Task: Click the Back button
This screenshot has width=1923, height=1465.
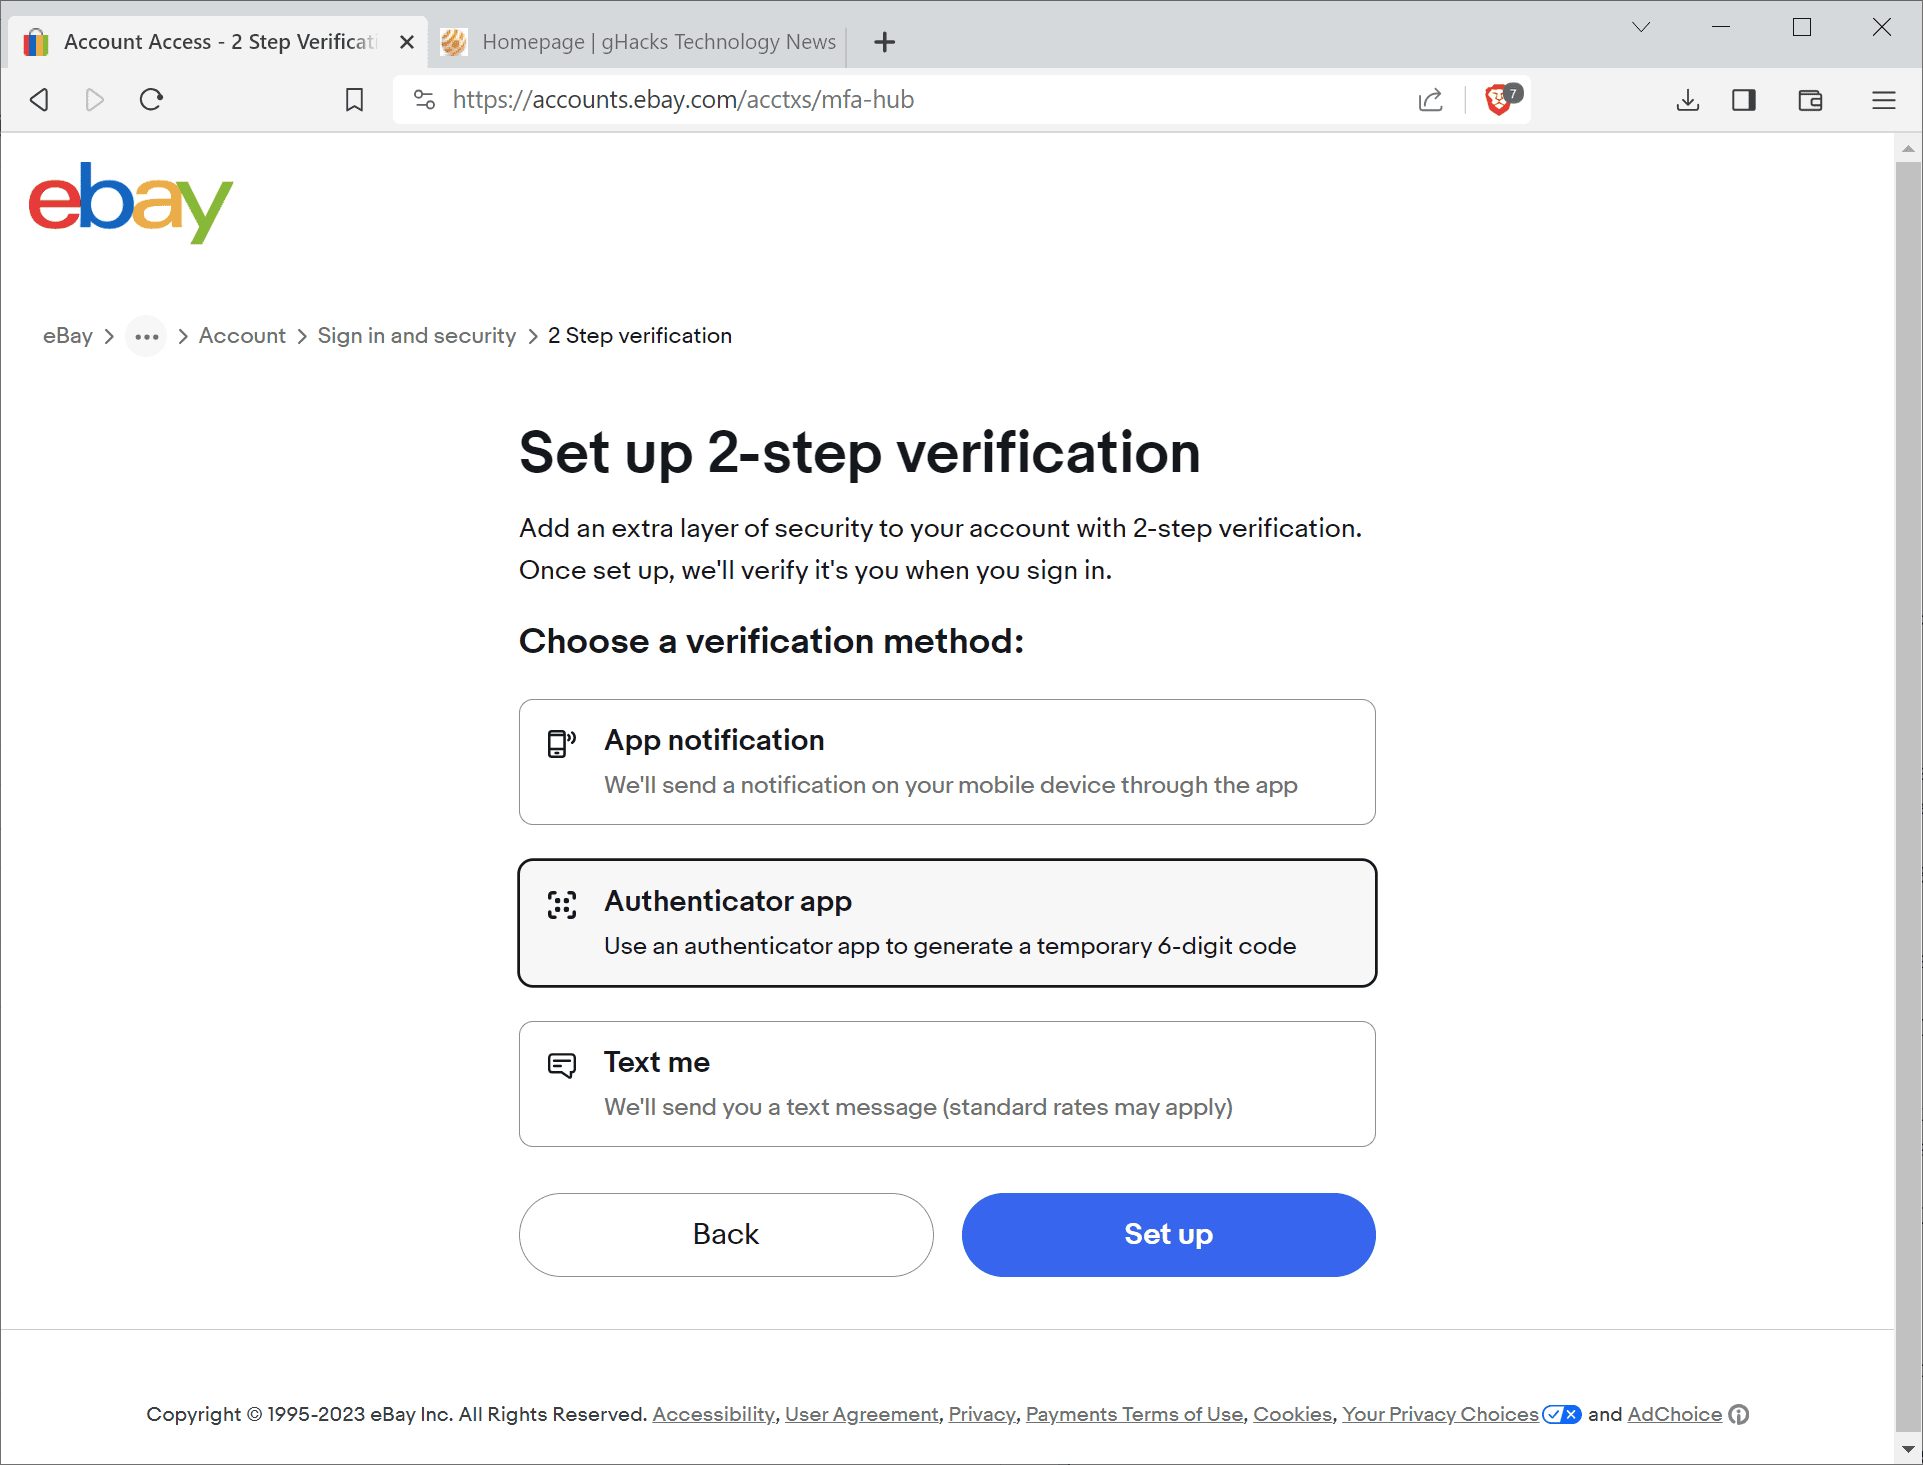Action: [725, 1233]
